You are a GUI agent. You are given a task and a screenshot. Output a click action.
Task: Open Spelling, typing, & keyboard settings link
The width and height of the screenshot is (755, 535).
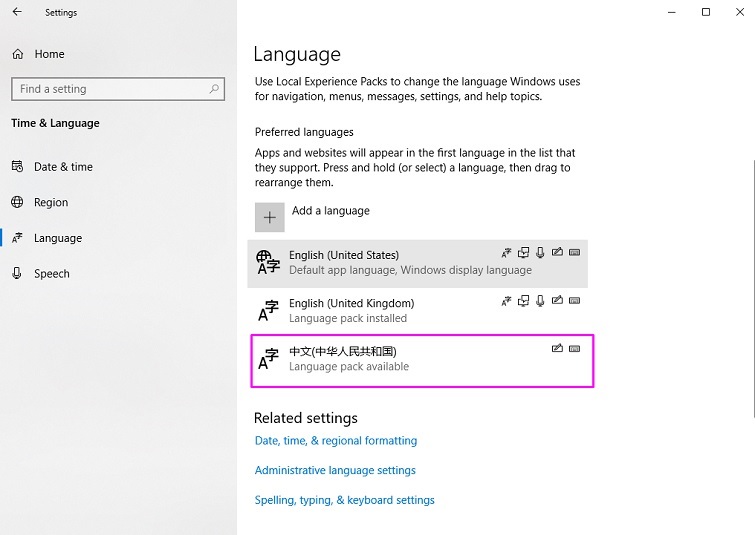(344, 500)
